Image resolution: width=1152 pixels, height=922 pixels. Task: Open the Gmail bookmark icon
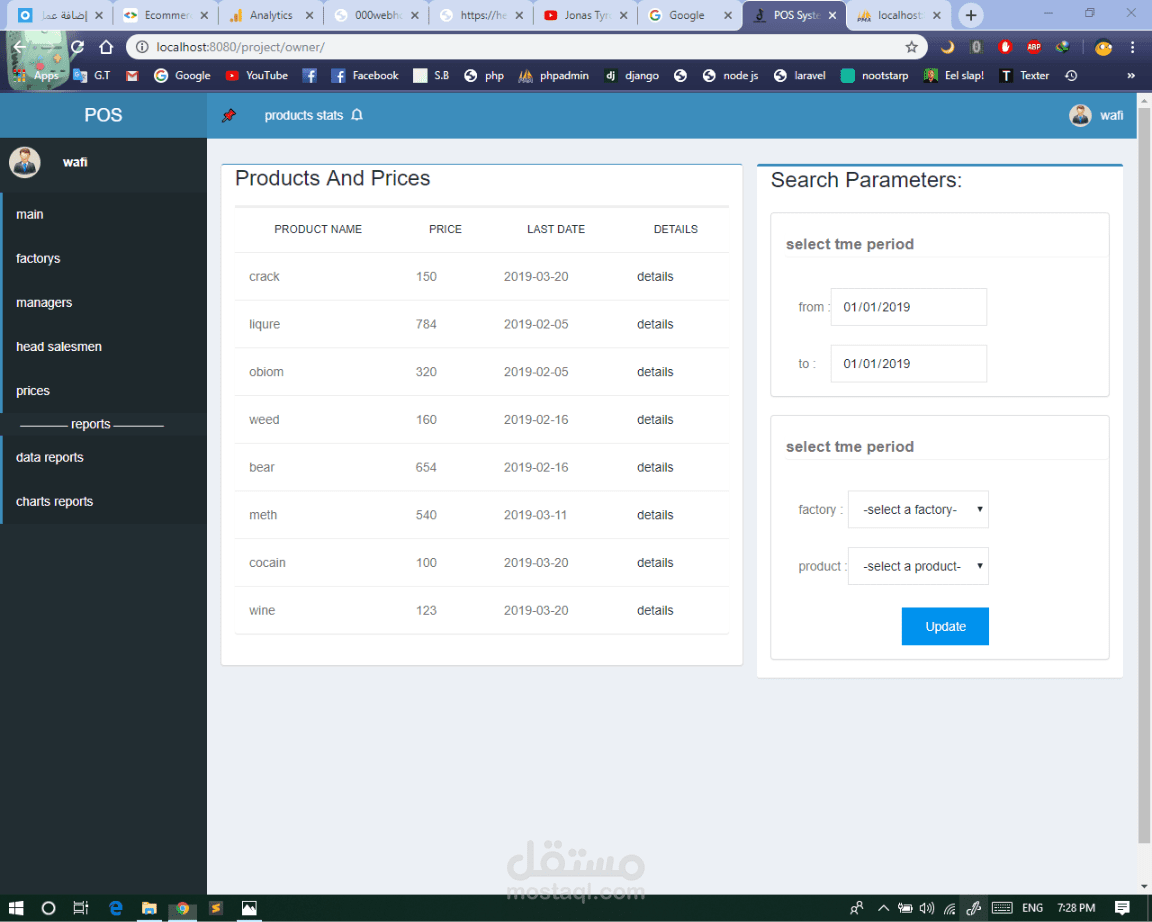(x=132, y=76)
